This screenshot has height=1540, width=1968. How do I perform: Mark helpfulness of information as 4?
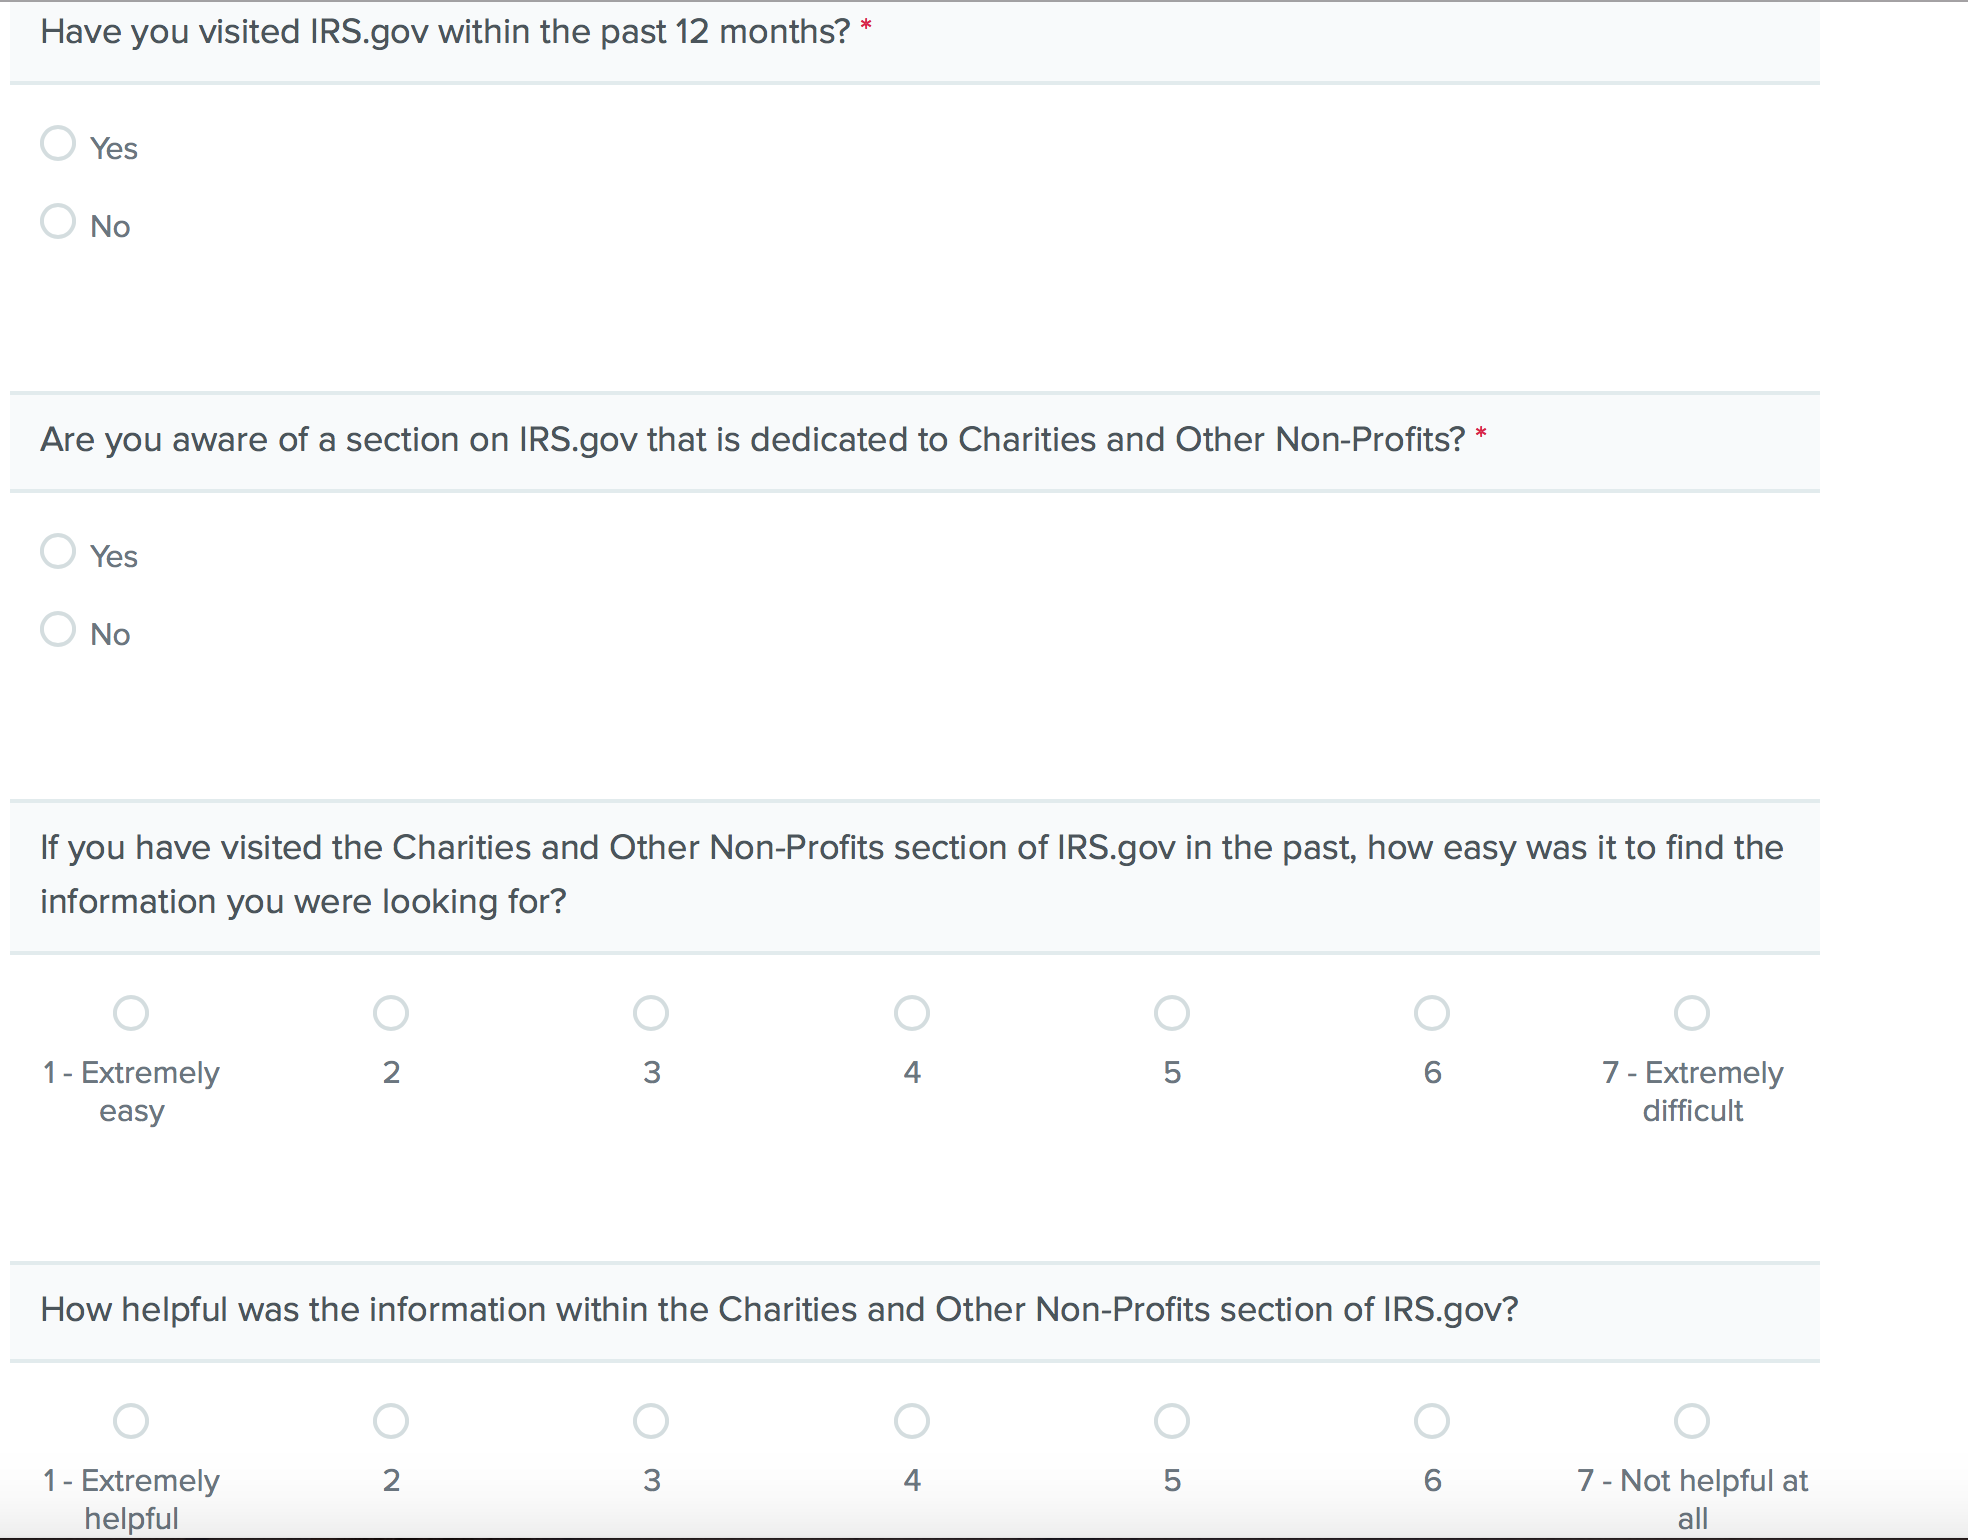(x=912, y=1421)
